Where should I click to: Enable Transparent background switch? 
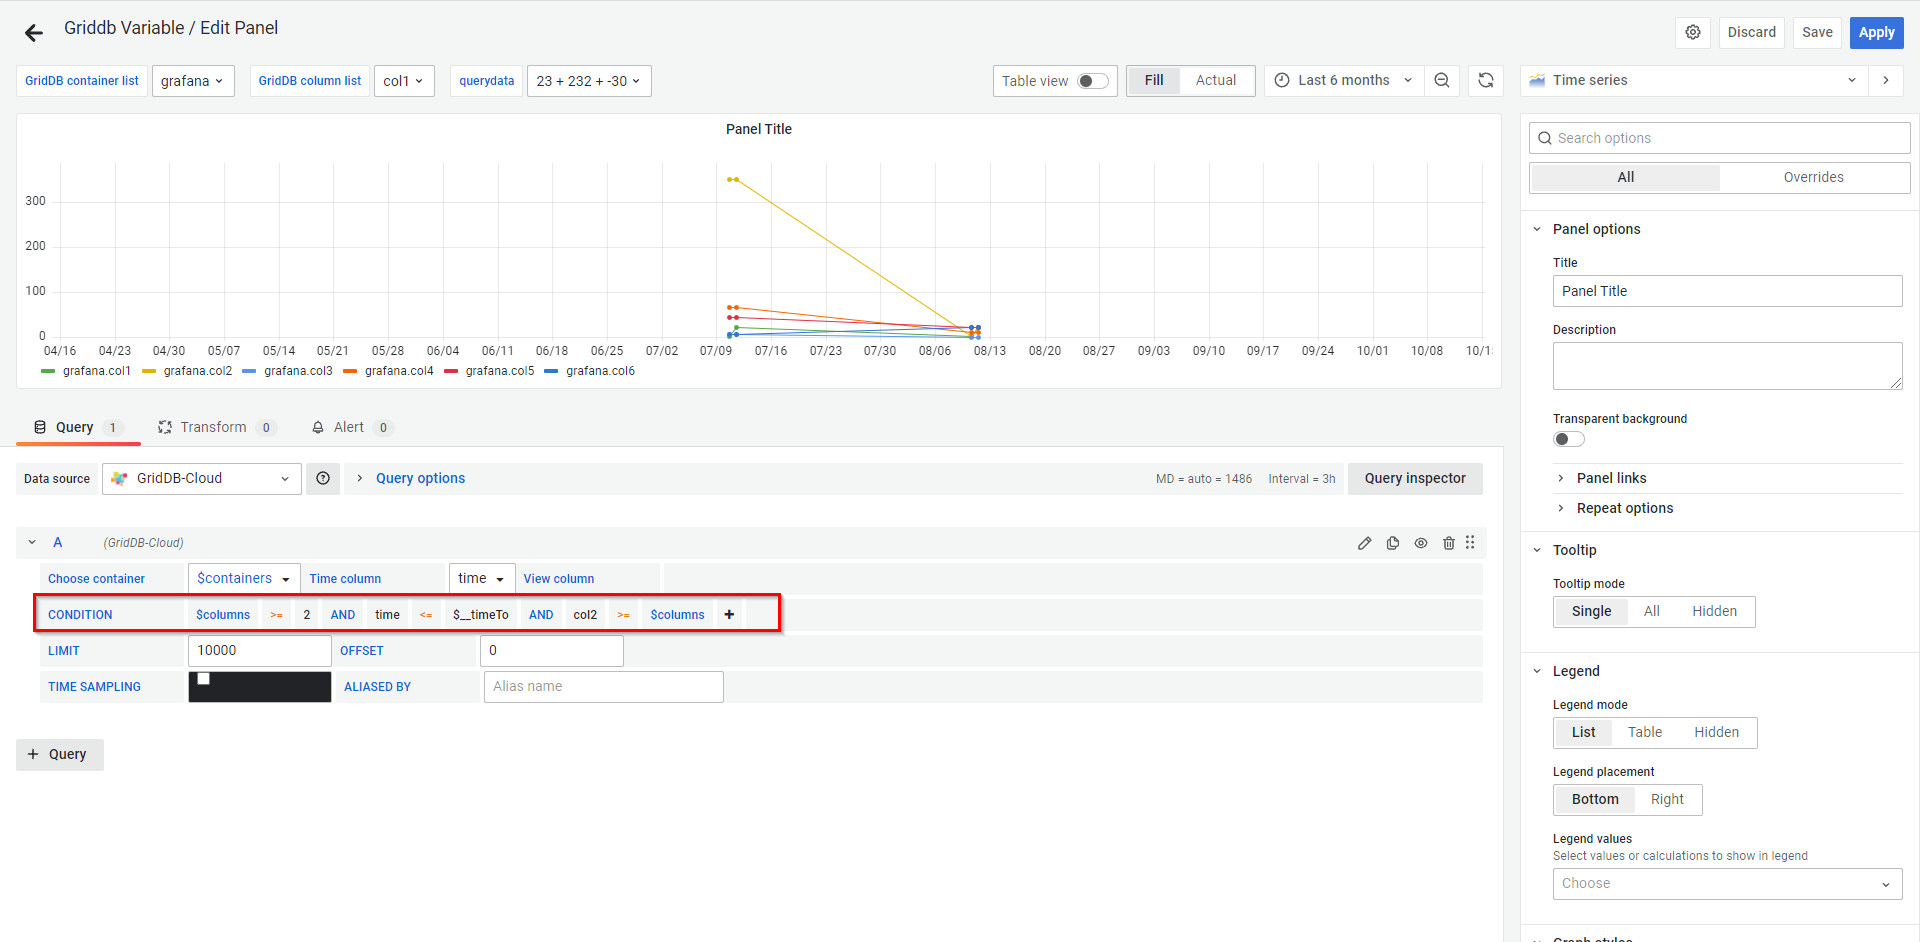(1568, 439)
